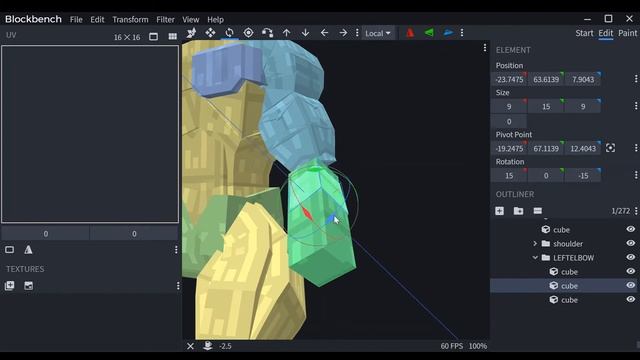This screenshot has width=640, height=360.
Task: Hide the LEFTELBOW group
Action: 631,257
